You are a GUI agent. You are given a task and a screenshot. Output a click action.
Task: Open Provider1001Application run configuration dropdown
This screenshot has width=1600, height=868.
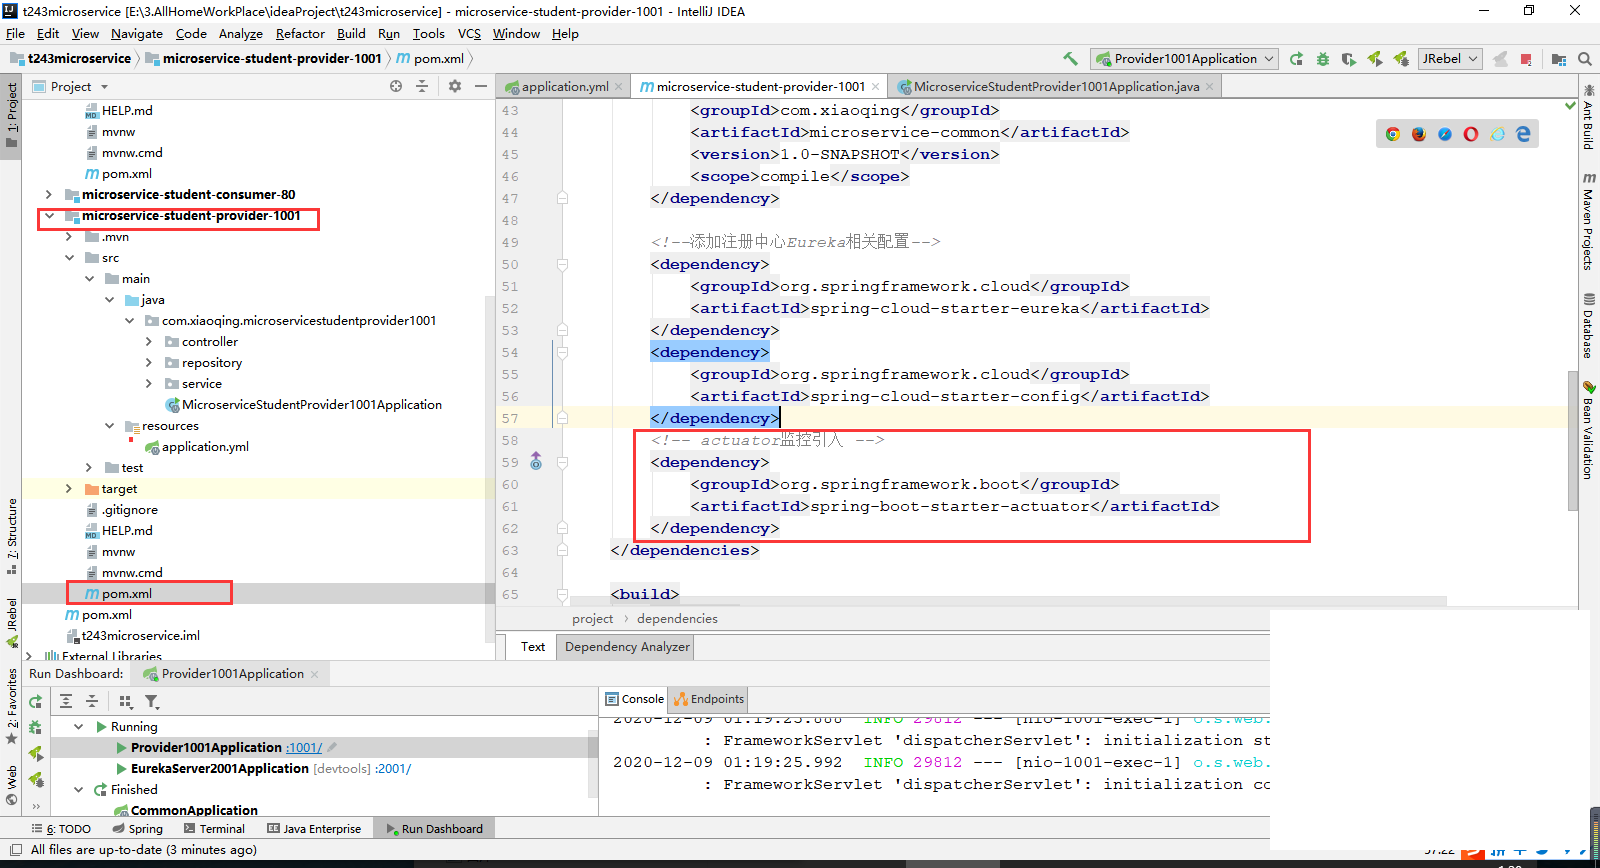tap(1185, 59)
